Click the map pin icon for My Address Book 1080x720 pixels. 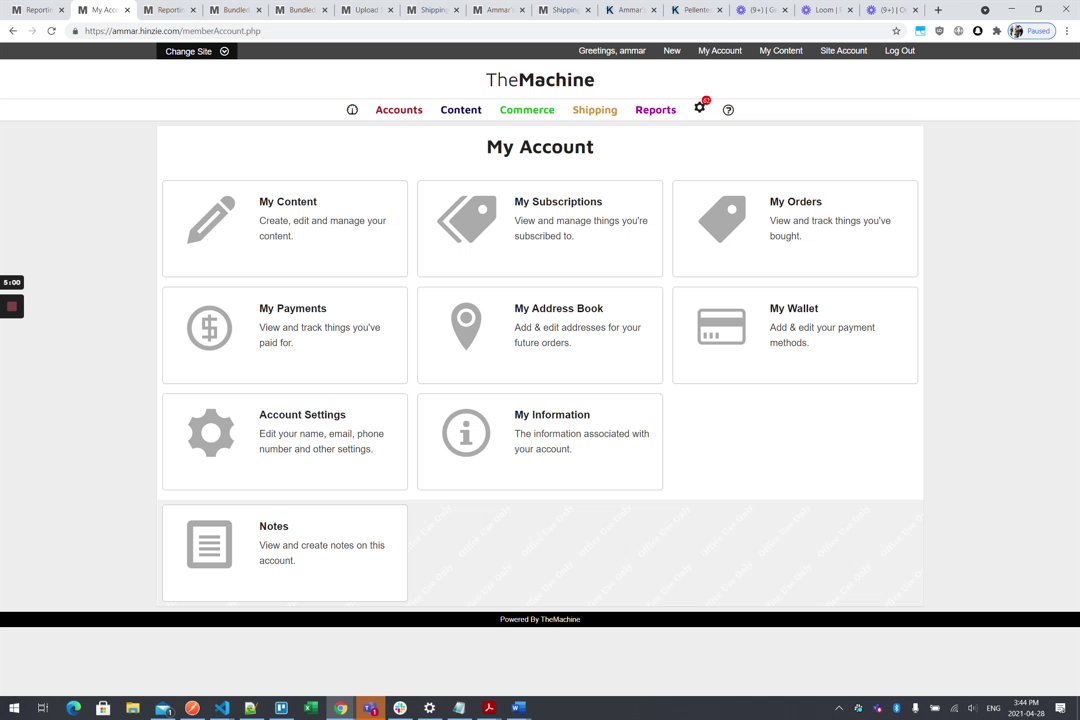point(466,326)
